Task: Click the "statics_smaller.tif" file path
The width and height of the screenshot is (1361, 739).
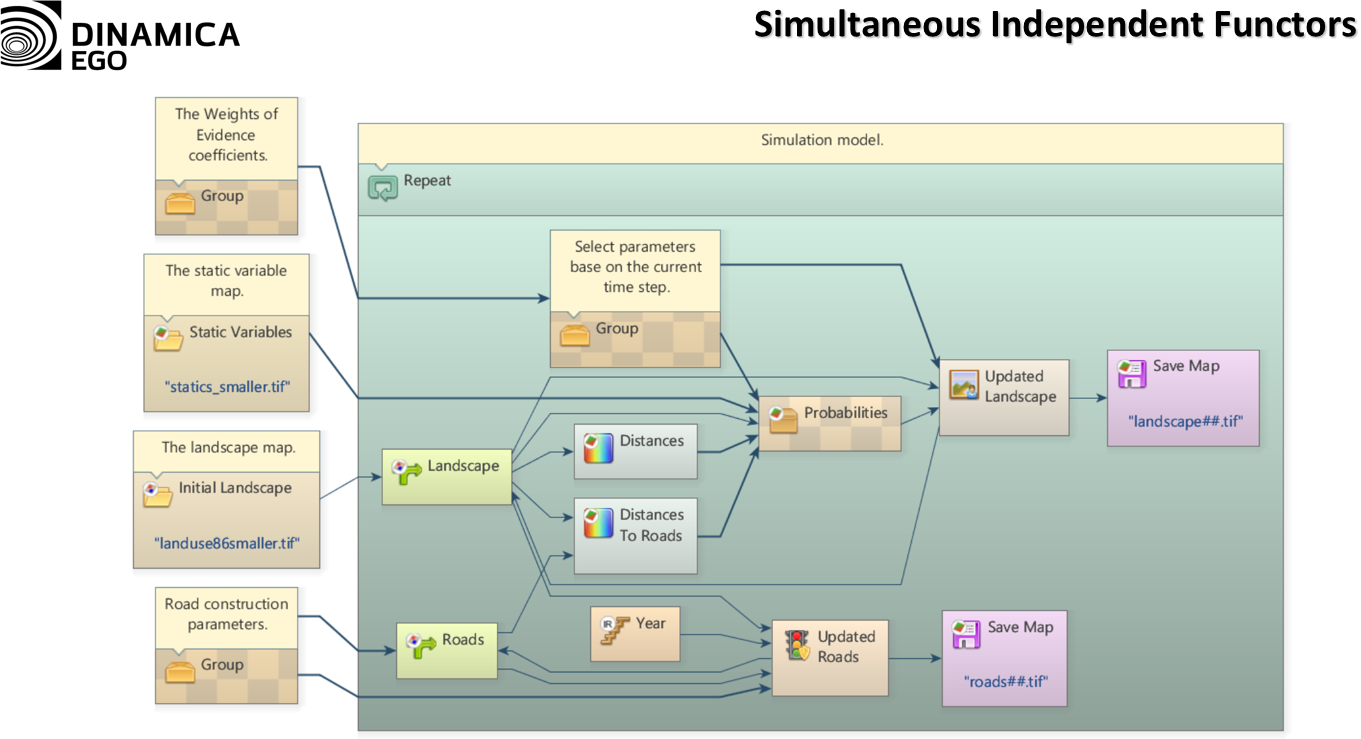Action: point(227,386)
